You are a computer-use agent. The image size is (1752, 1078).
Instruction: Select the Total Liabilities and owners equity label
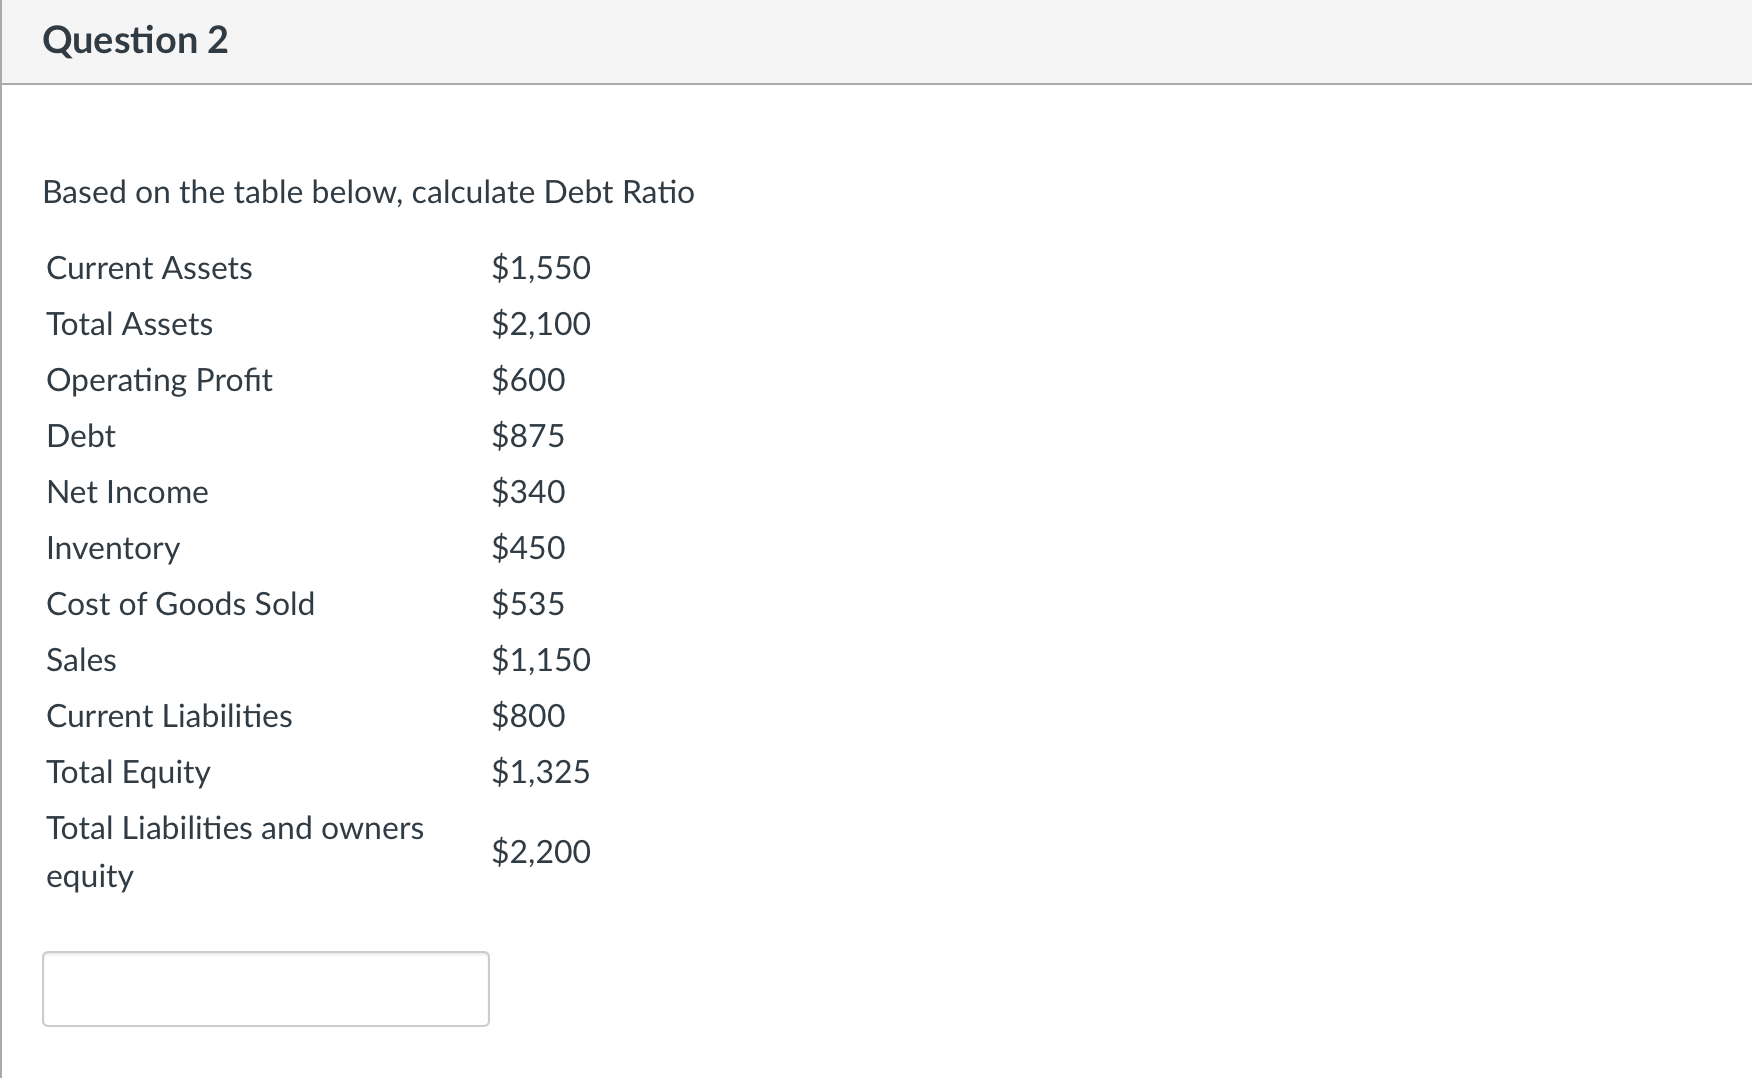234,851
